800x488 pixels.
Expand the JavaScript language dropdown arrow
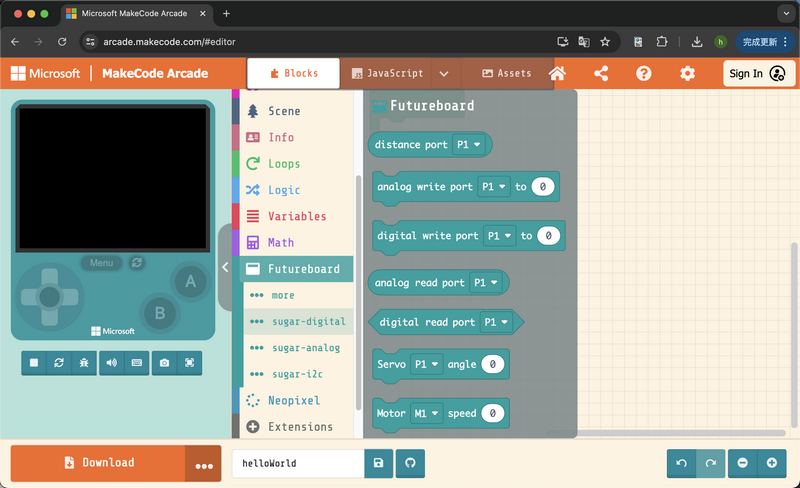pos(444,73)
